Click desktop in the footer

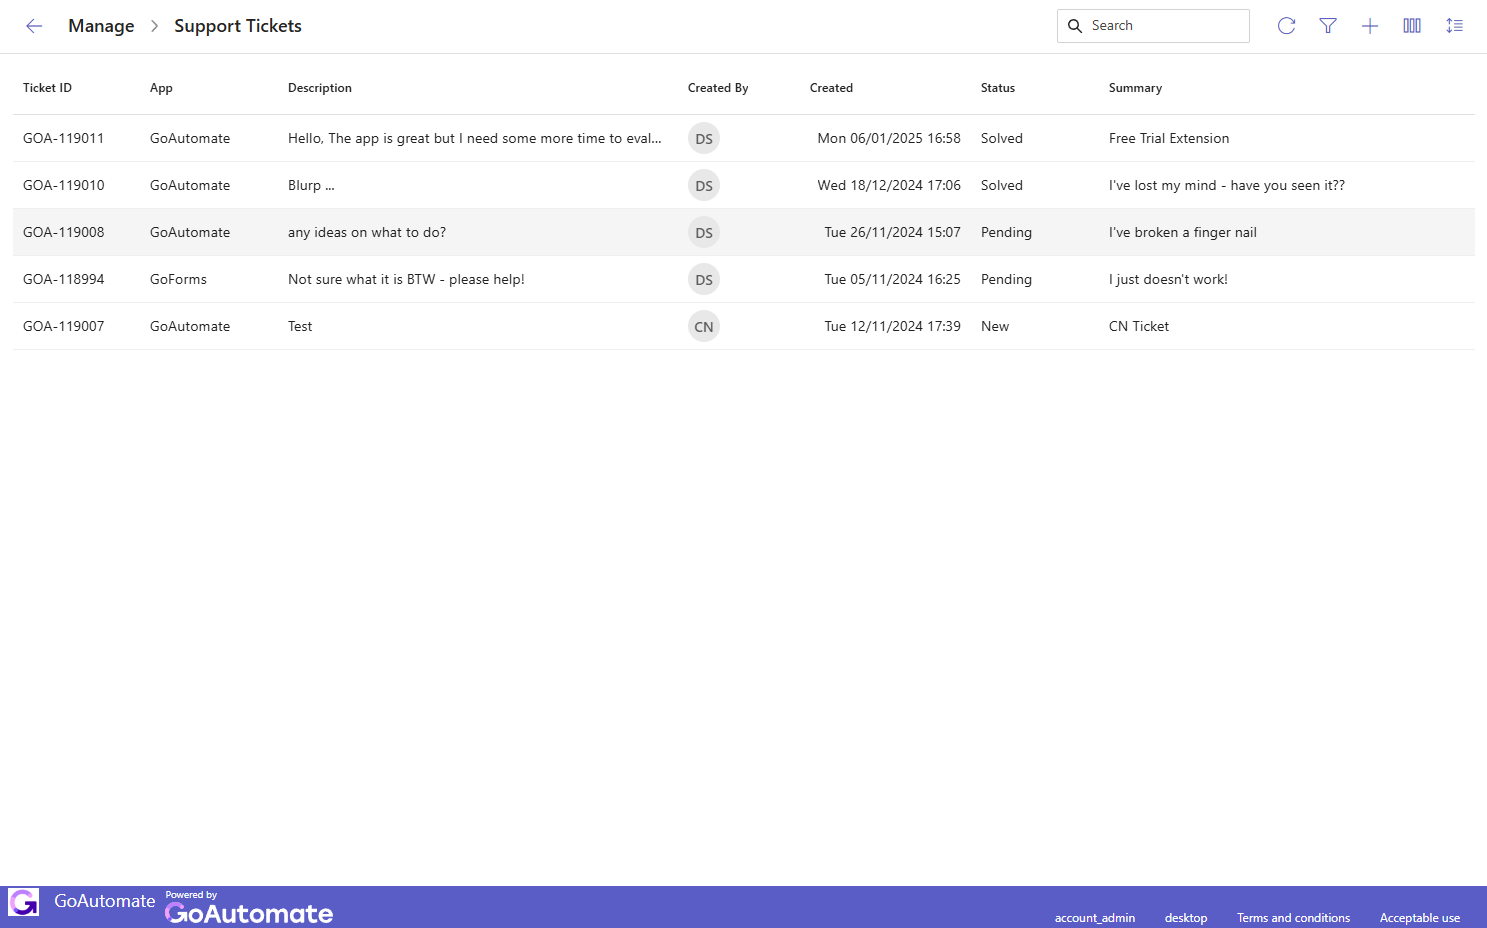click(1186, 918)
